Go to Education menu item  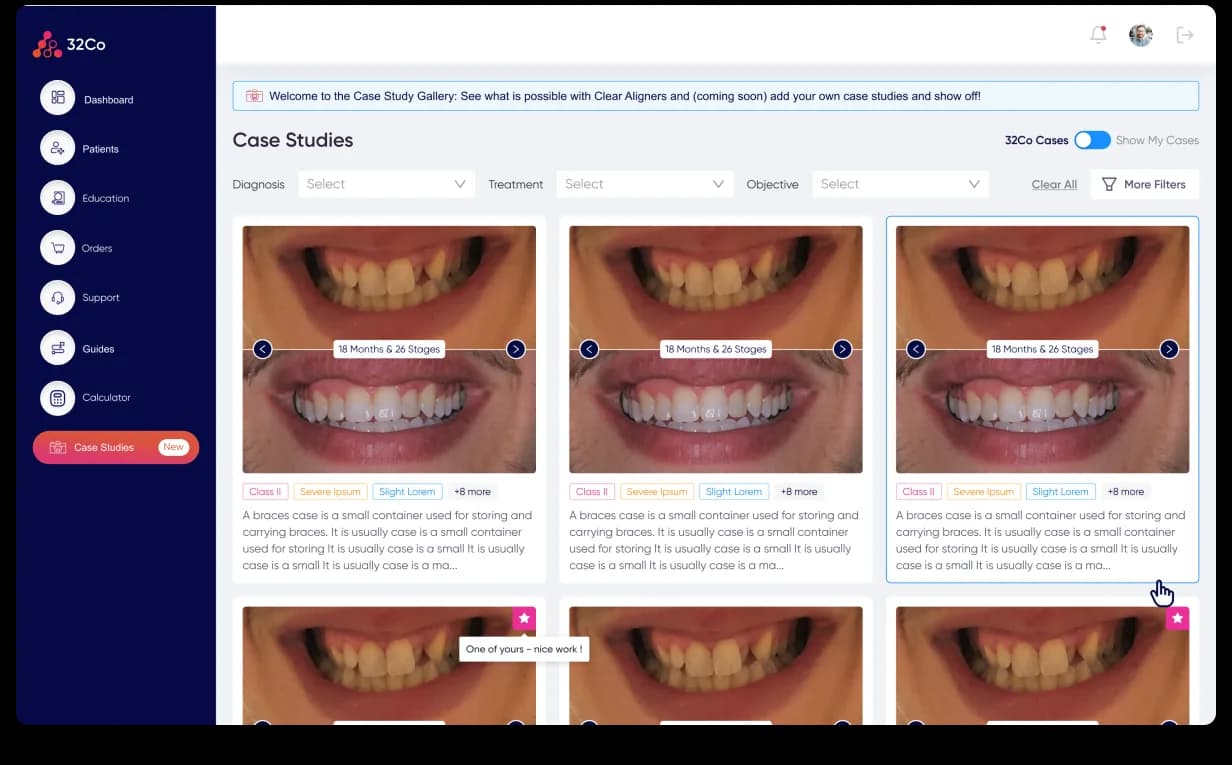(x=106, y=198)
